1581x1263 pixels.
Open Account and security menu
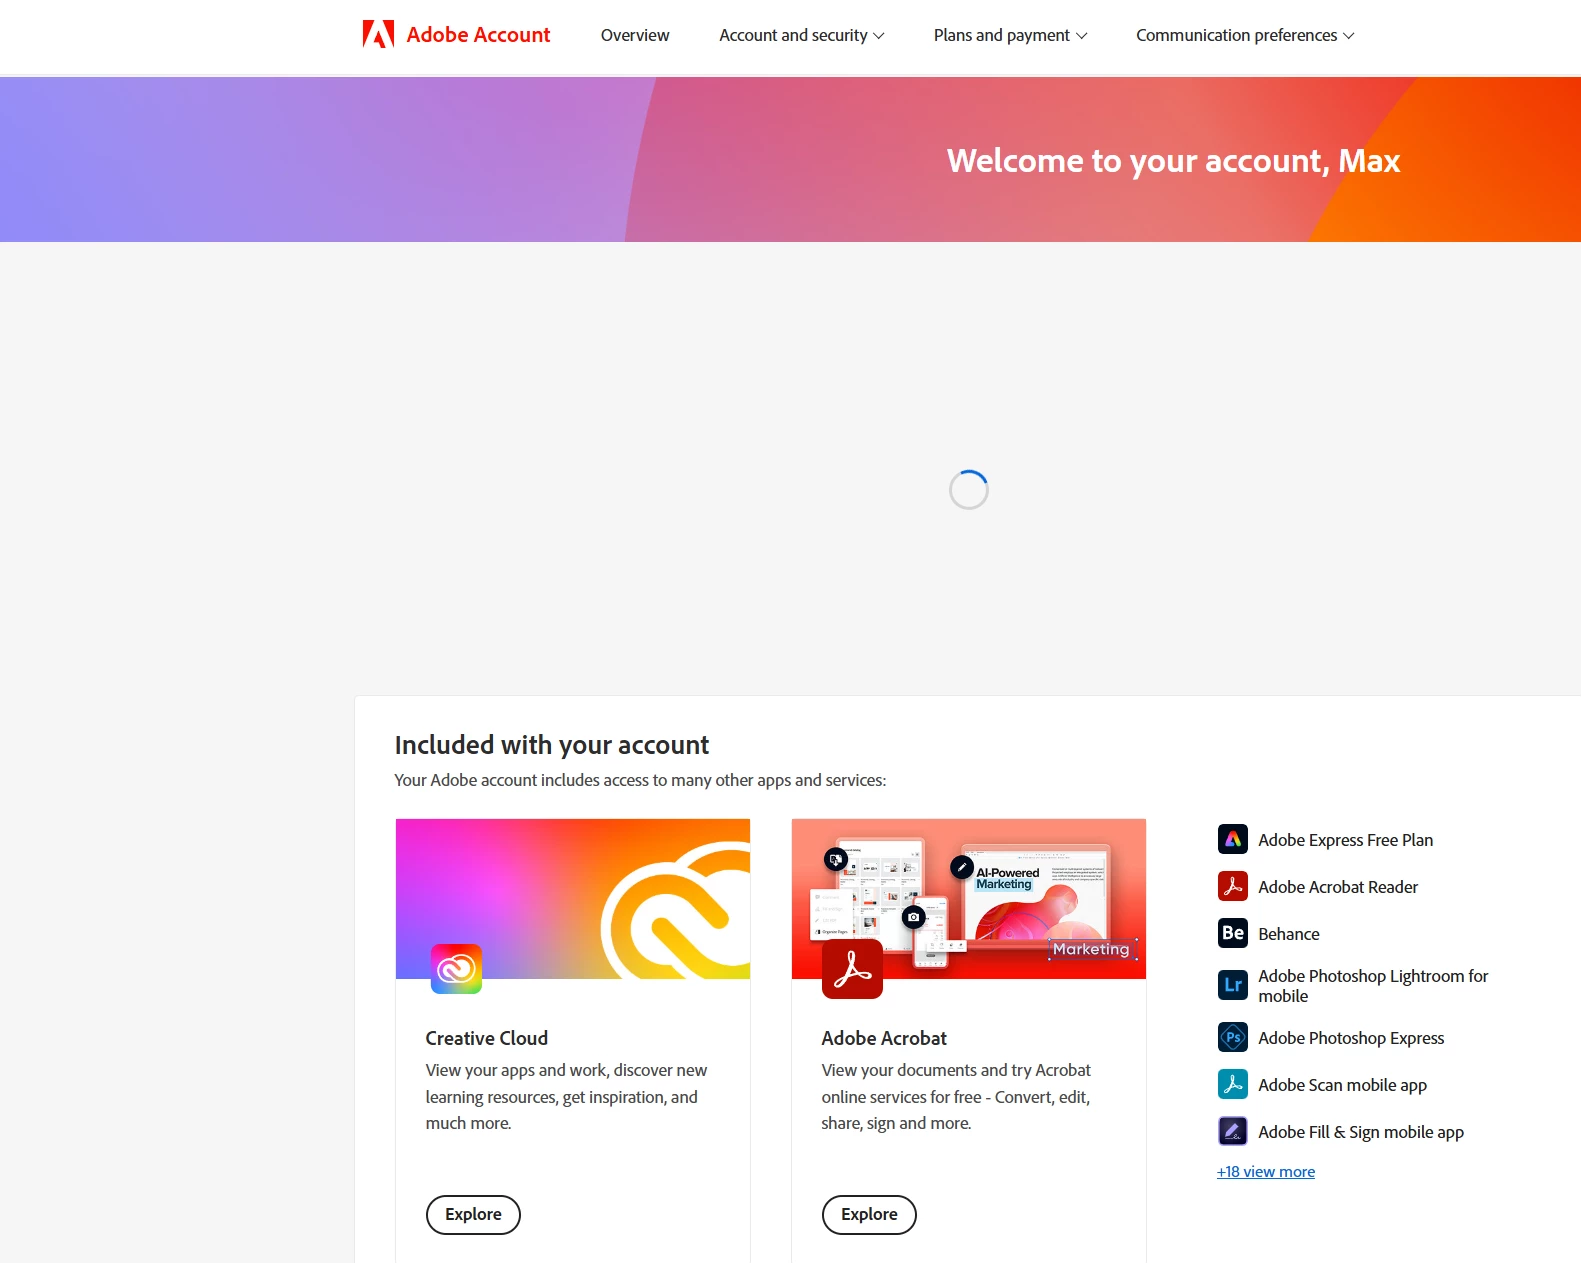802,35
